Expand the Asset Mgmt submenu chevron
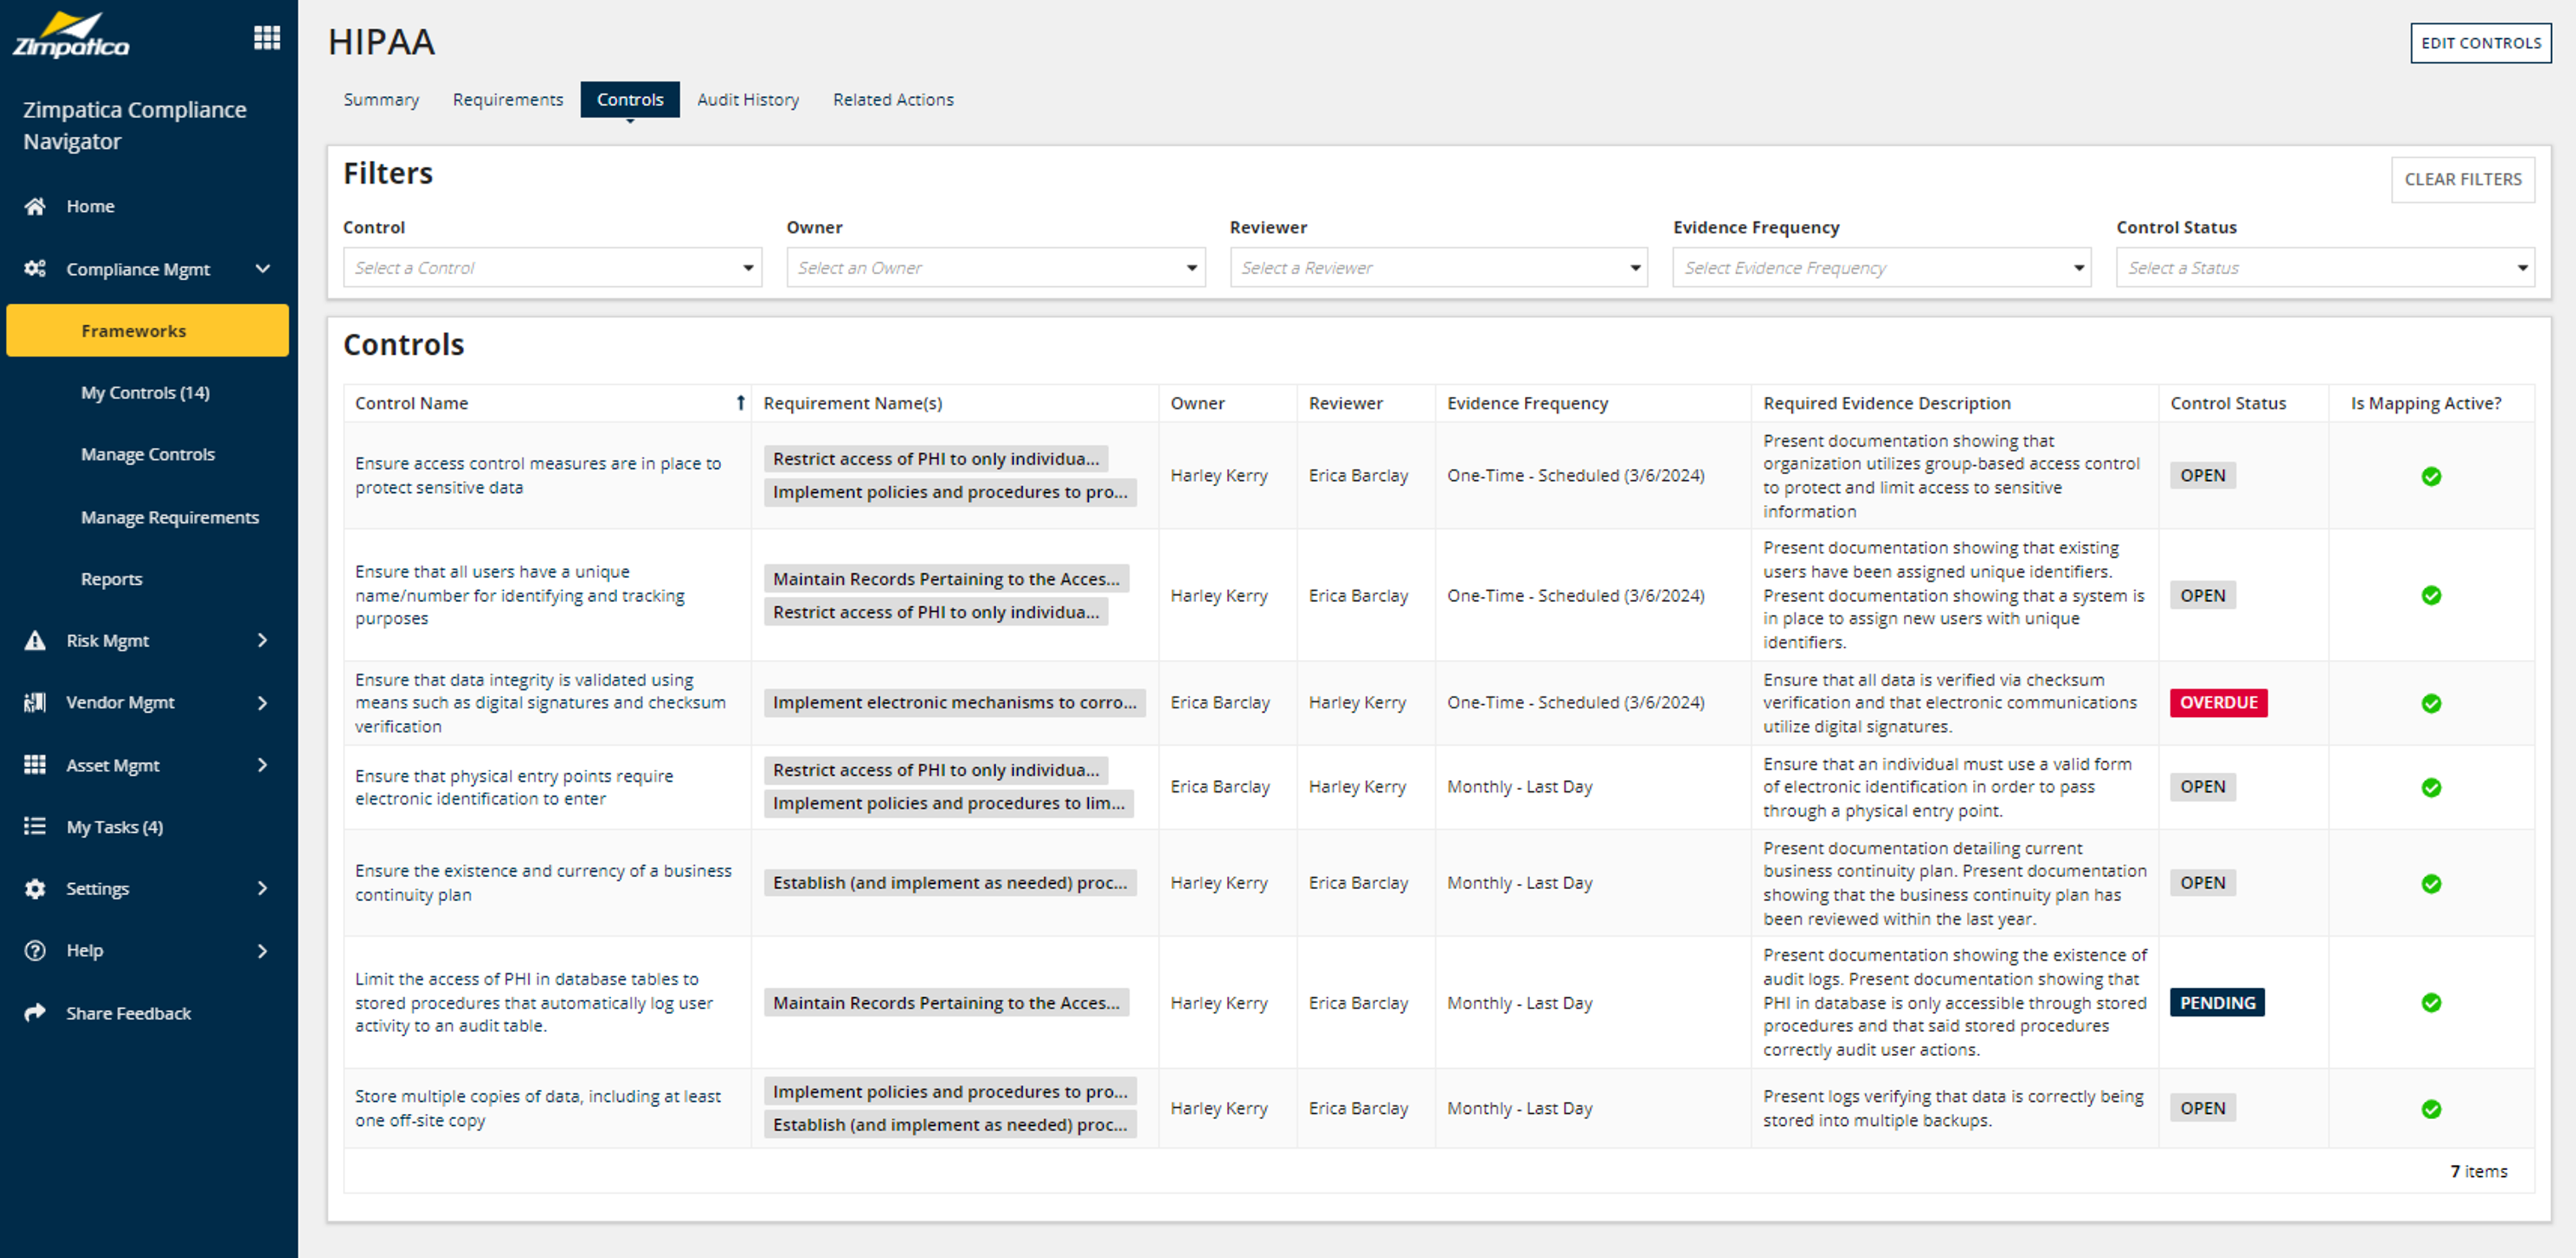2576x1258 pixels. tap(262, 764)
